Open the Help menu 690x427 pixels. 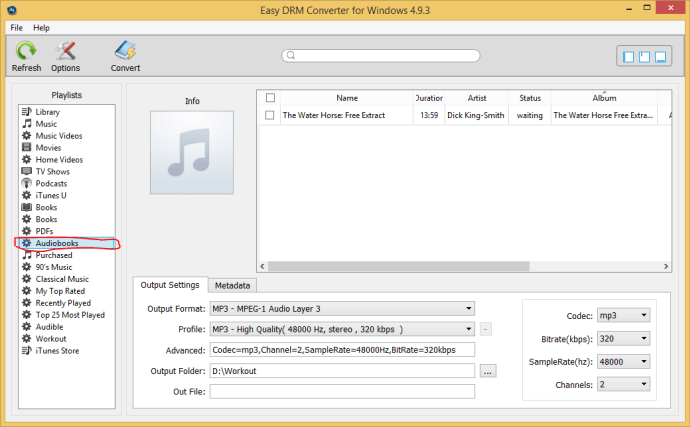pos(41,28)
